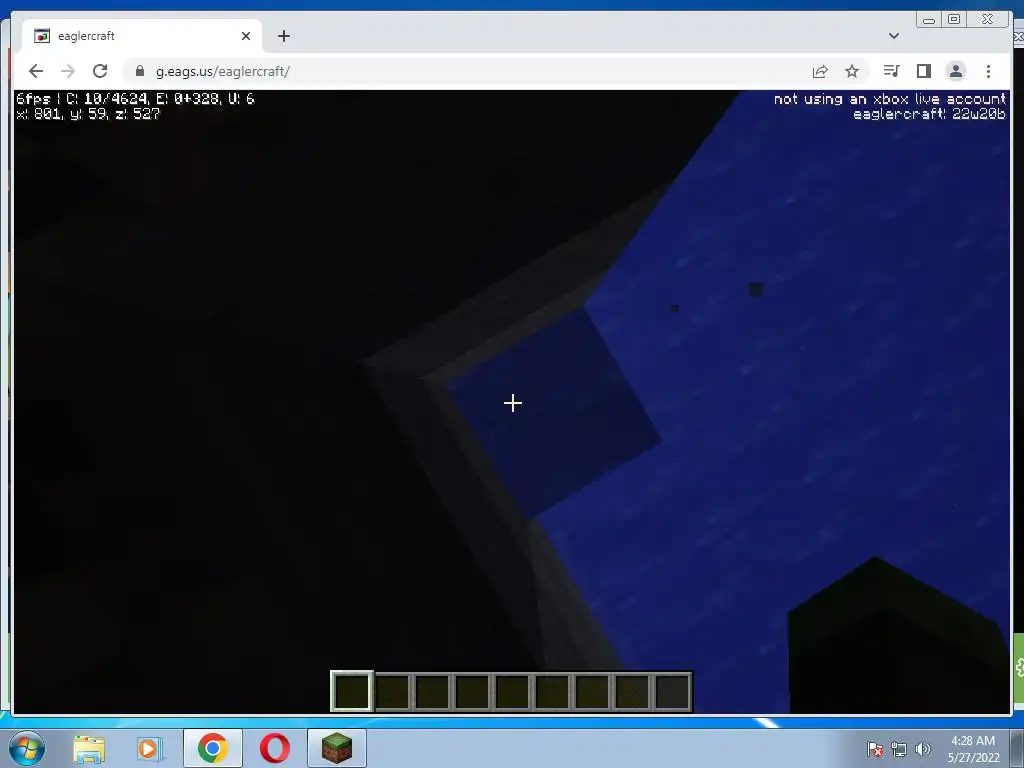This screenshot has height=768, width=1024.
Task: Select the second hotbar slot
Action: click(x=392, y=692)
